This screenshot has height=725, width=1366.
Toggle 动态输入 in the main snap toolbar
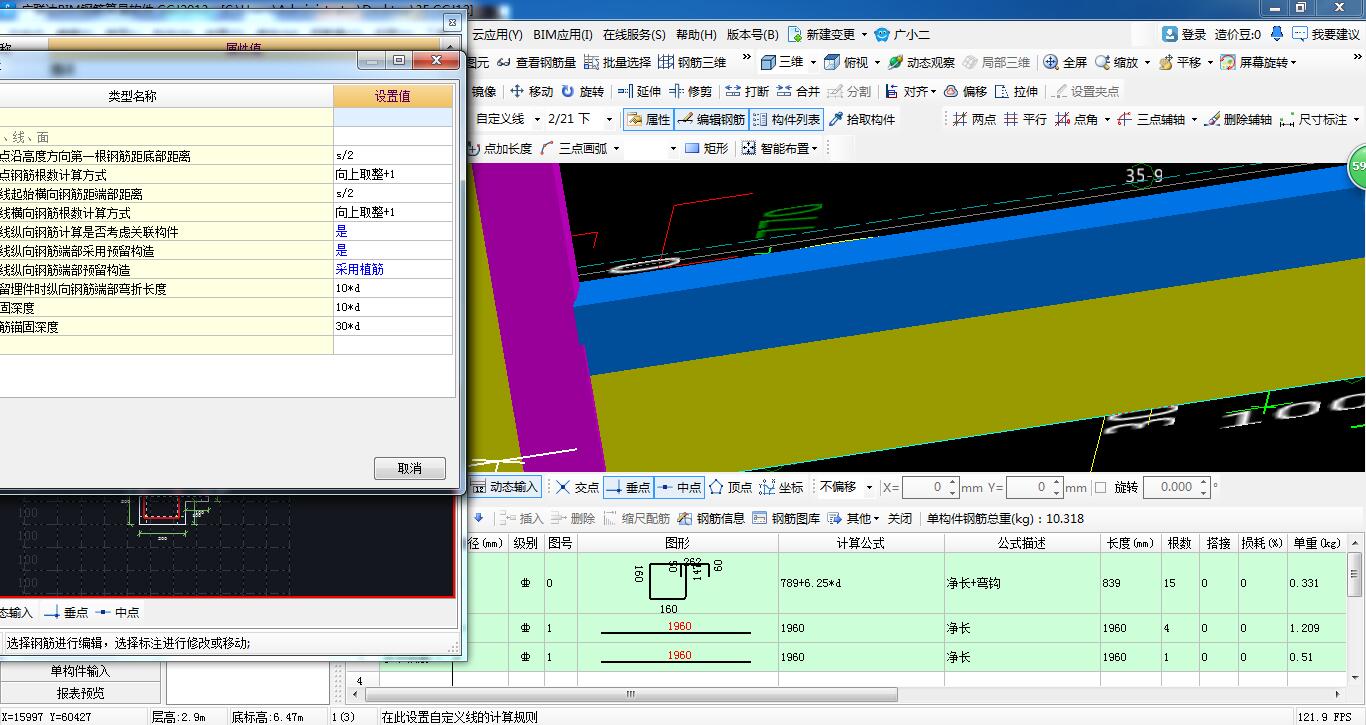(x=505, y=487)
